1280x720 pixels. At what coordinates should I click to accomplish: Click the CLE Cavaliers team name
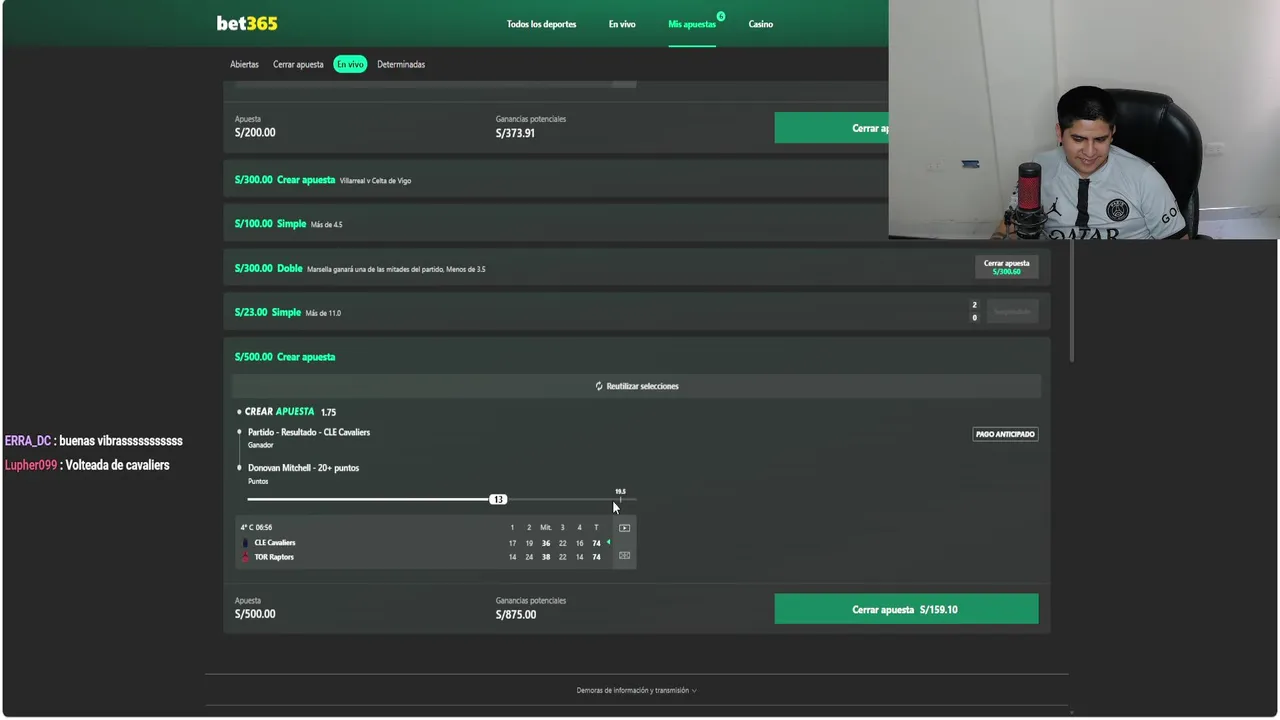275,543
